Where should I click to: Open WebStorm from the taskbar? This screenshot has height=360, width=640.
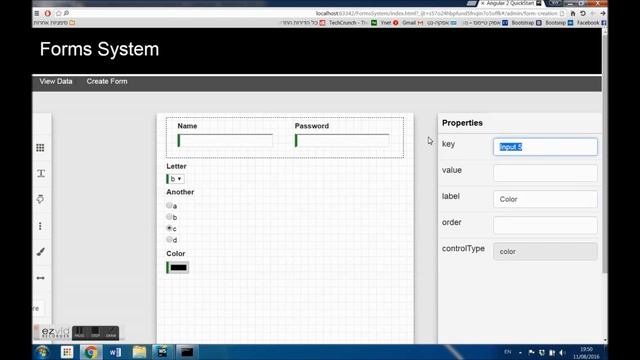pos(163,352)
